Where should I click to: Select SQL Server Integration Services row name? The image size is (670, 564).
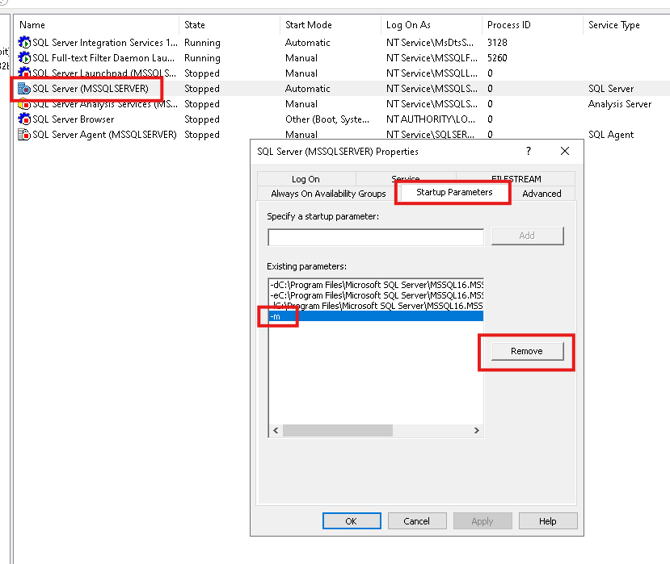point(105,42)
